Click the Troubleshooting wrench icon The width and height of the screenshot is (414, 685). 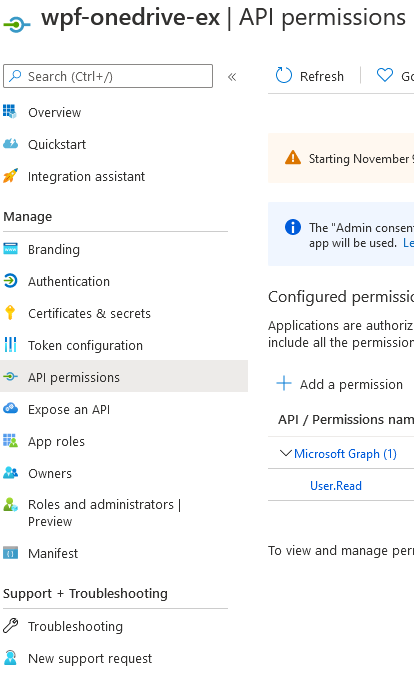[10, 626]
